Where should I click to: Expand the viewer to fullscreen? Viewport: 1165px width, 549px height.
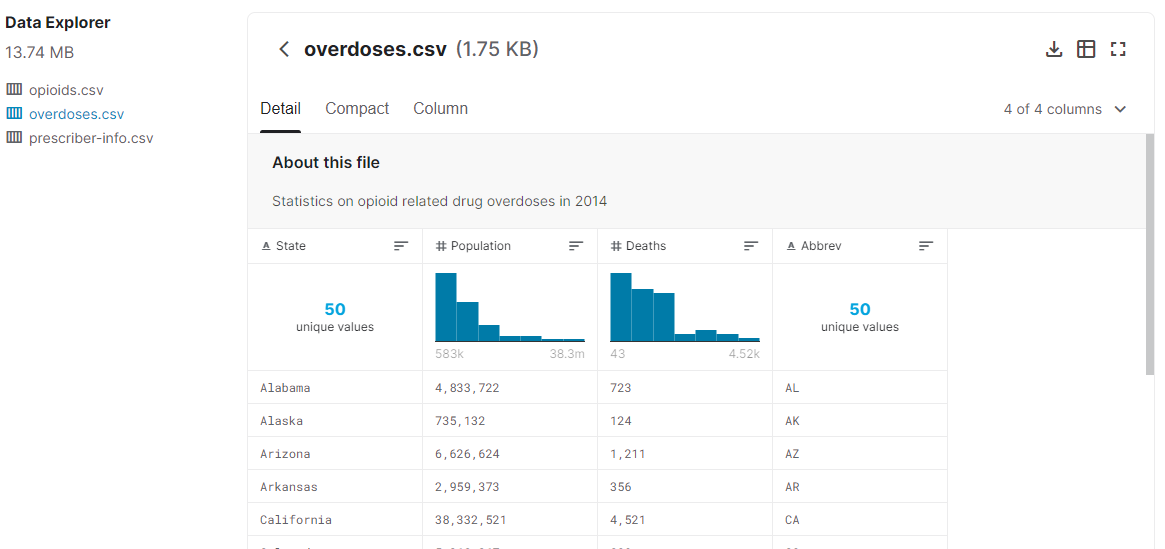click(1118, 50)
